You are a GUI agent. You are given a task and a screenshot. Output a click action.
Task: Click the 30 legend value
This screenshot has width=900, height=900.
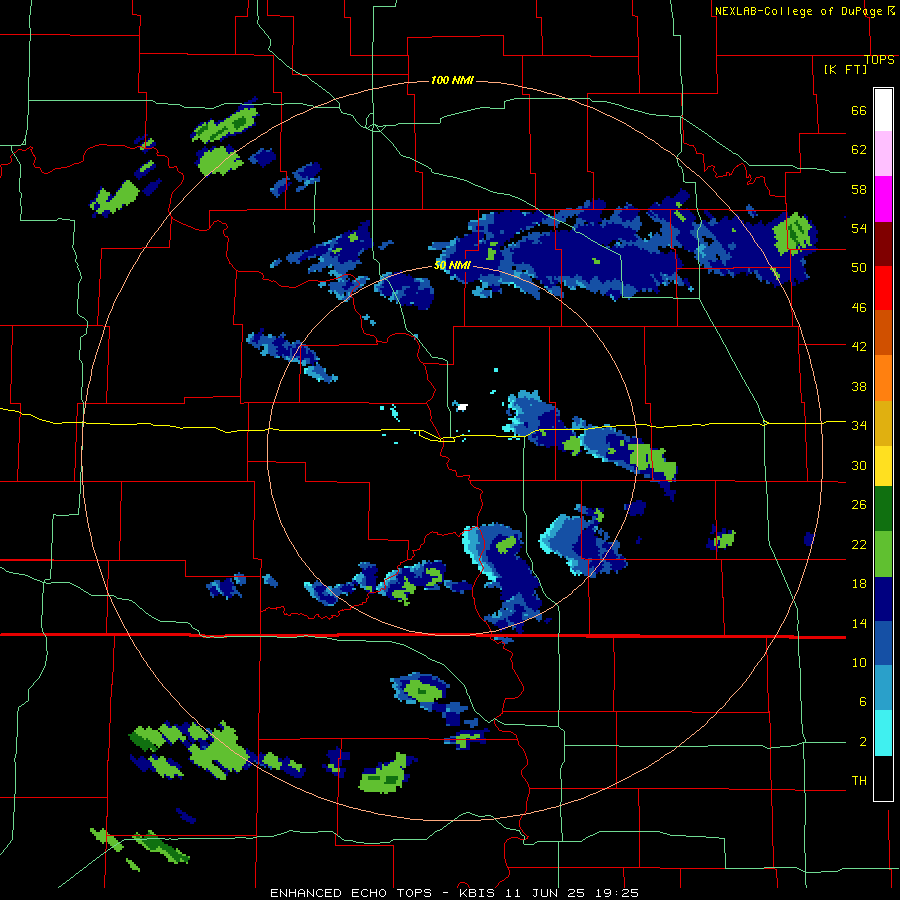pyautogui.click(x=859, y=465)
